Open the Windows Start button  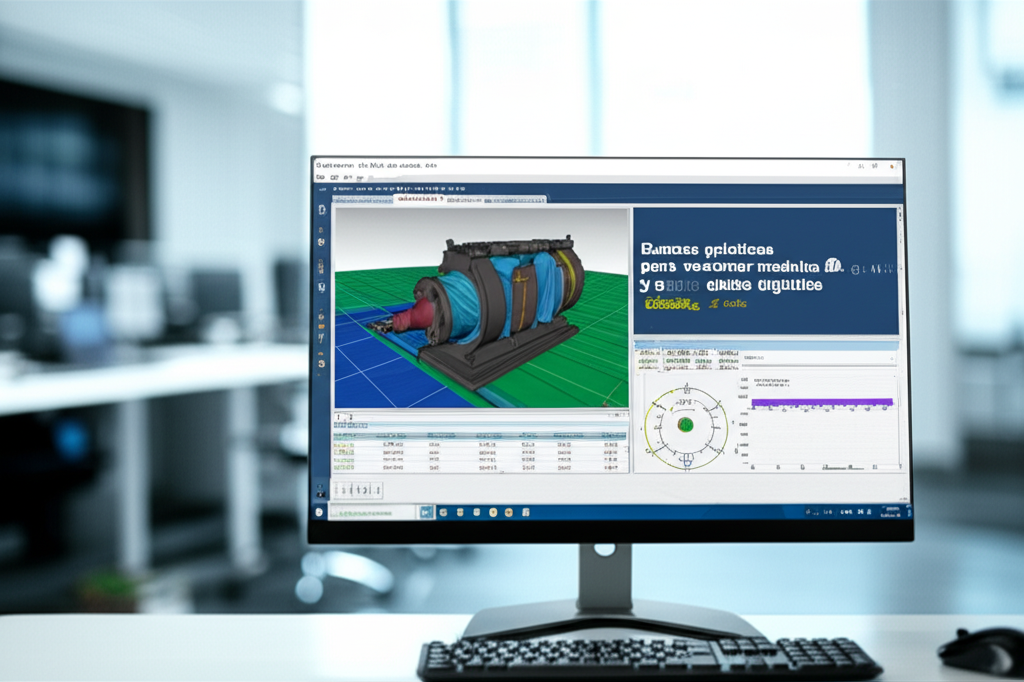tap(319, 512)
